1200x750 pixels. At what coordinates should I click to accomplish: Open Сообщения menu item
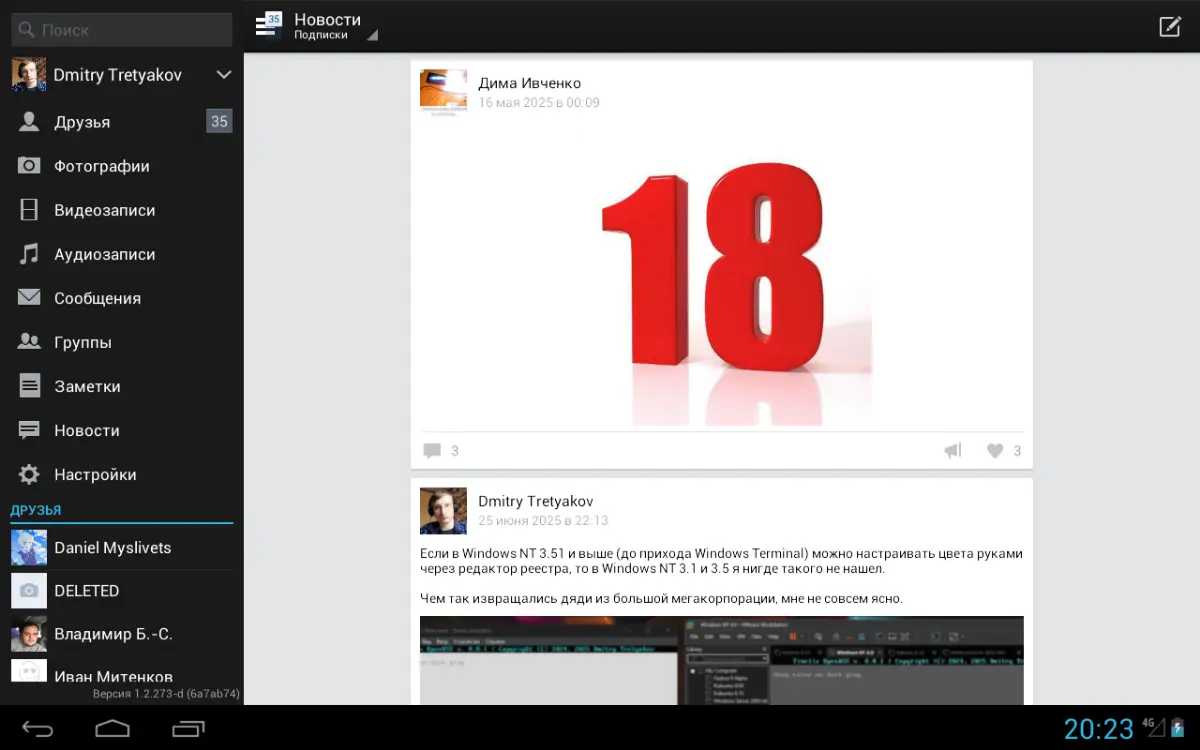coord(122,298)
